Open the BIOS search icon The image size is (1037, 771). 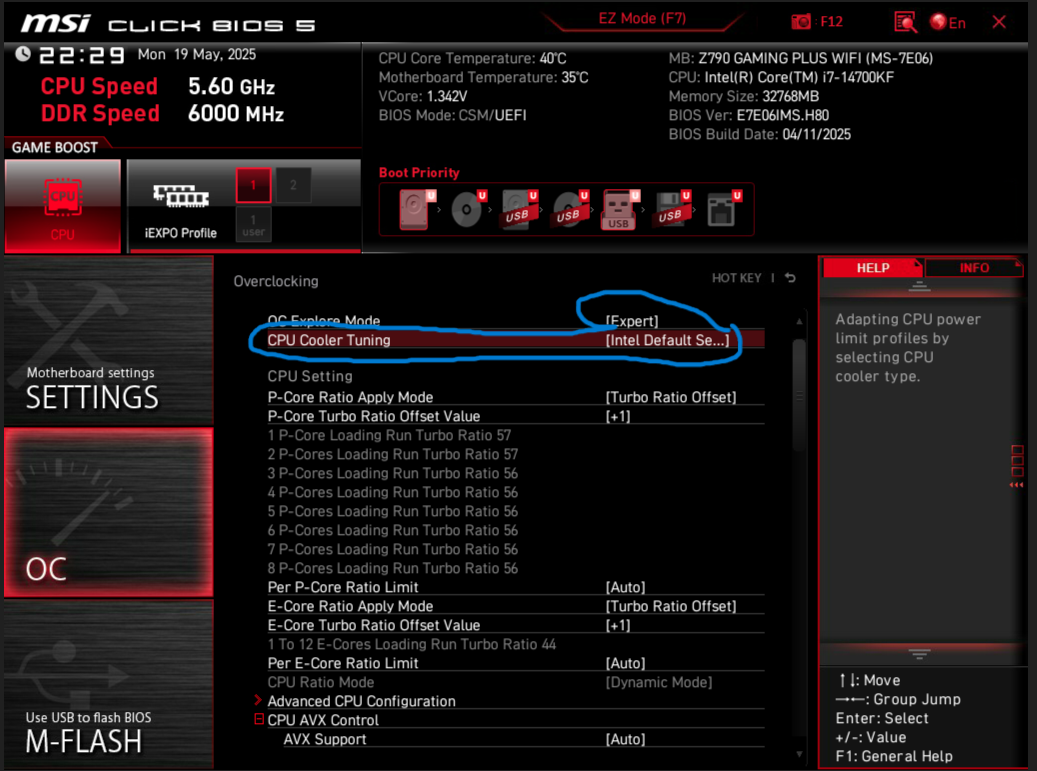pos(905,22)
